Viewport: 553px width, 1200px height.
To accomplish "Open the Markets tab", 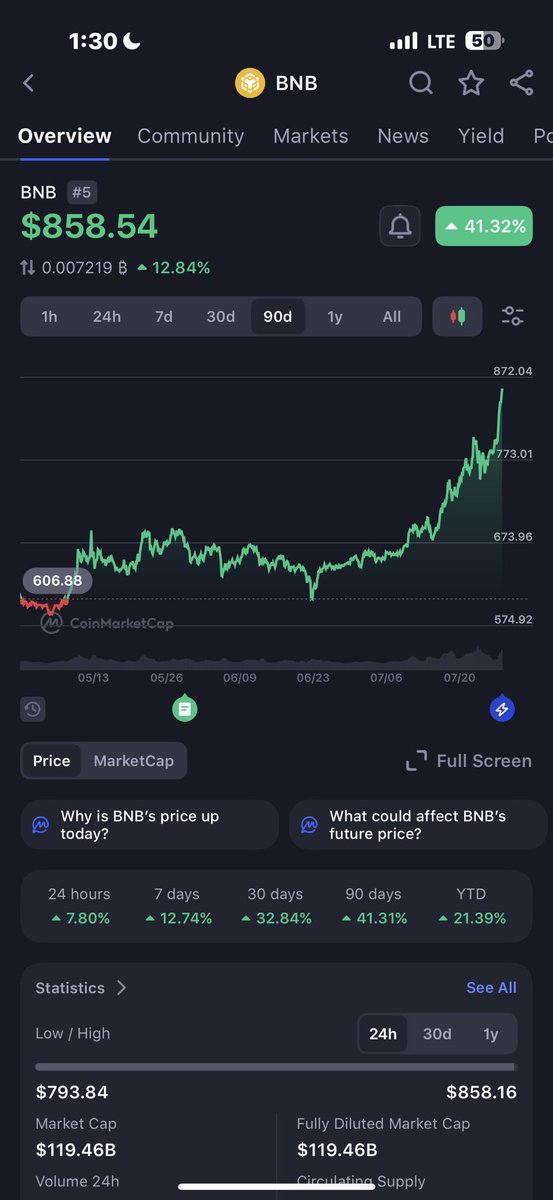I will (x=311, y=136).
